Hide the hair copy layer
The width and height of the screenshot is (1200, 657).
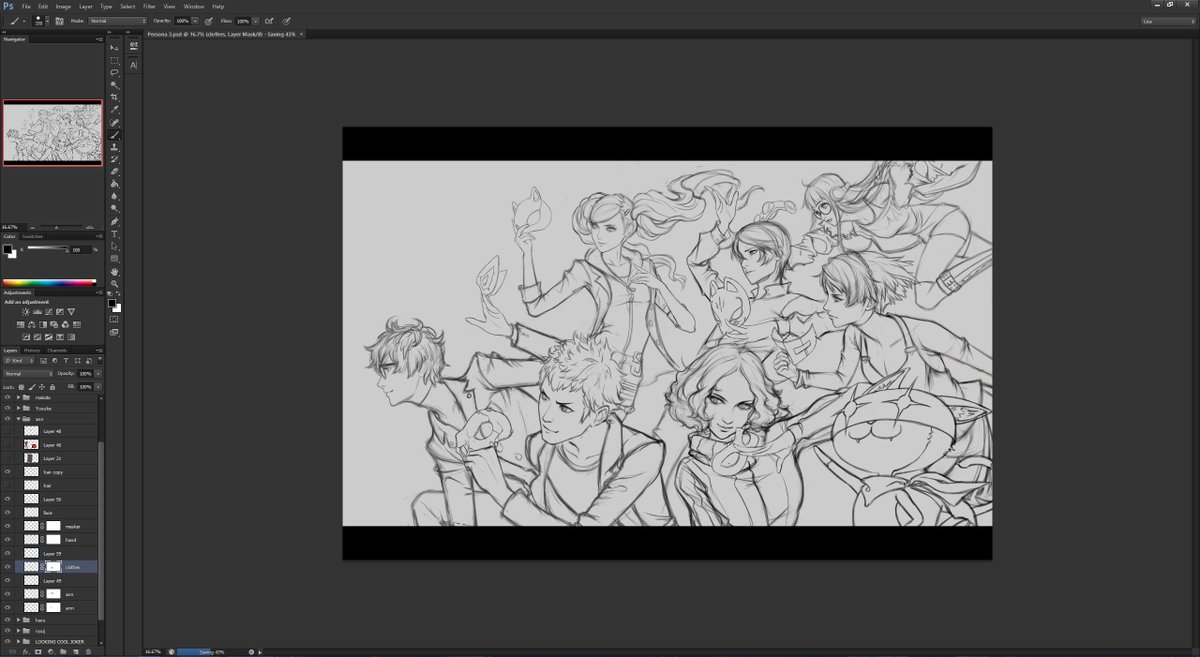point(7,472)
